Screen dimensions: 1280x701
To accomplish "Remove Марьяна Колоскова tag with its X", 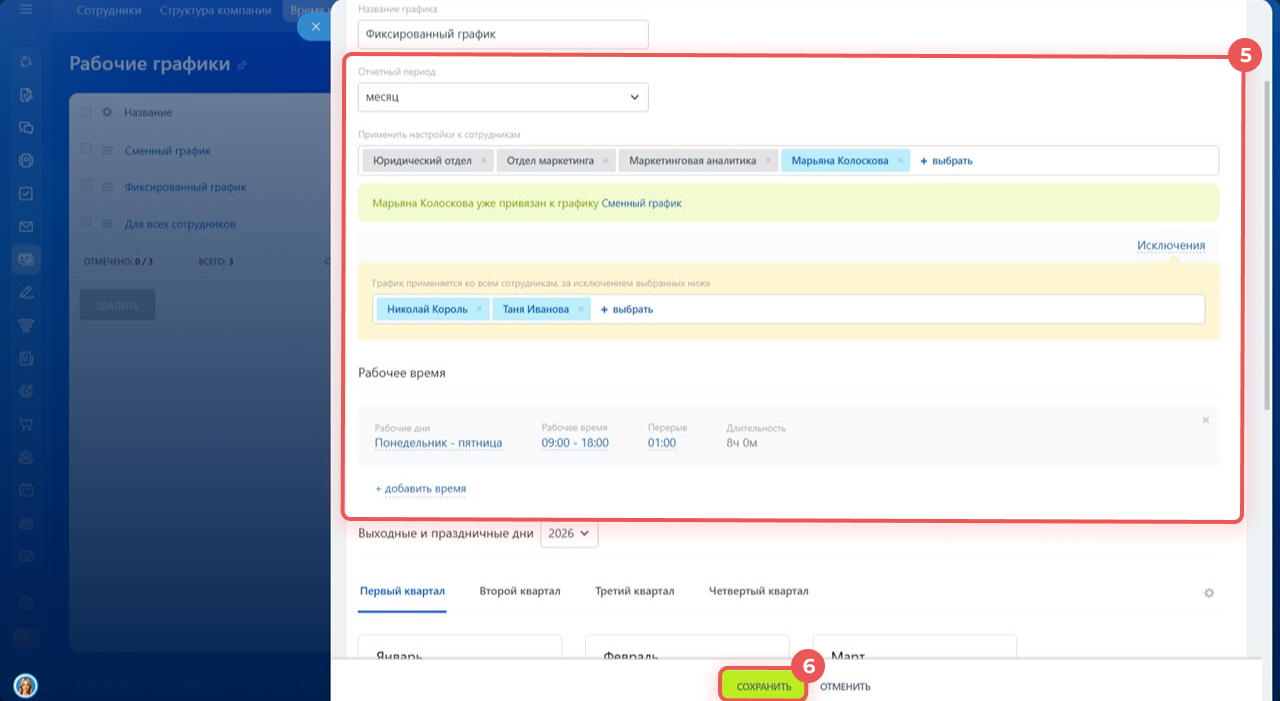I will pos(900,160).
